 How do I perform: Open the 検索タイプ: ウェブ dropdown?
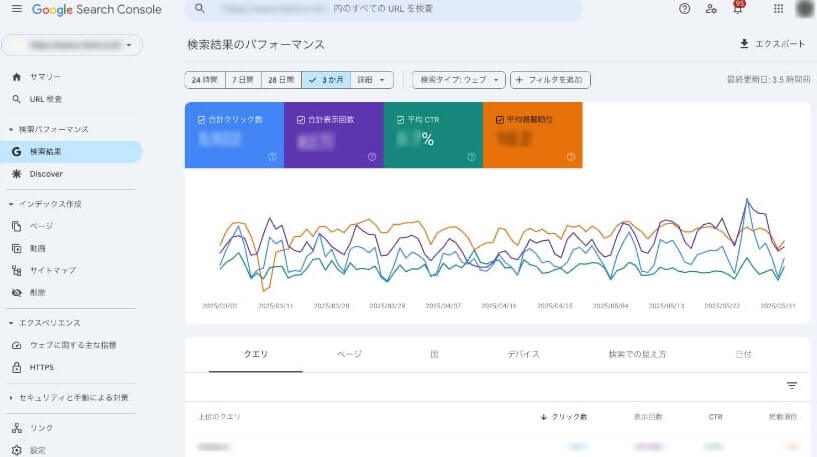[x=459, y=80]
